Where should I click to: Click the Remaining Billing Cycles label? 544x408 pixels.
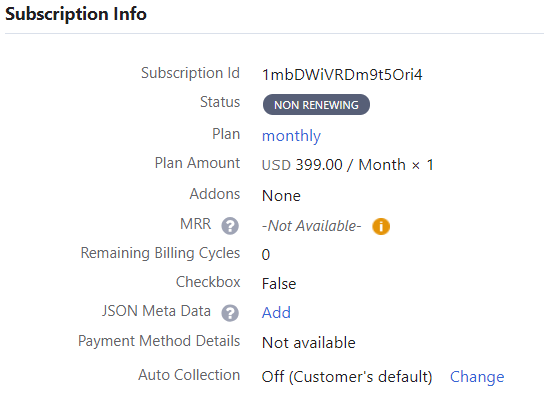pyautogui.click(x=160, y=253)
